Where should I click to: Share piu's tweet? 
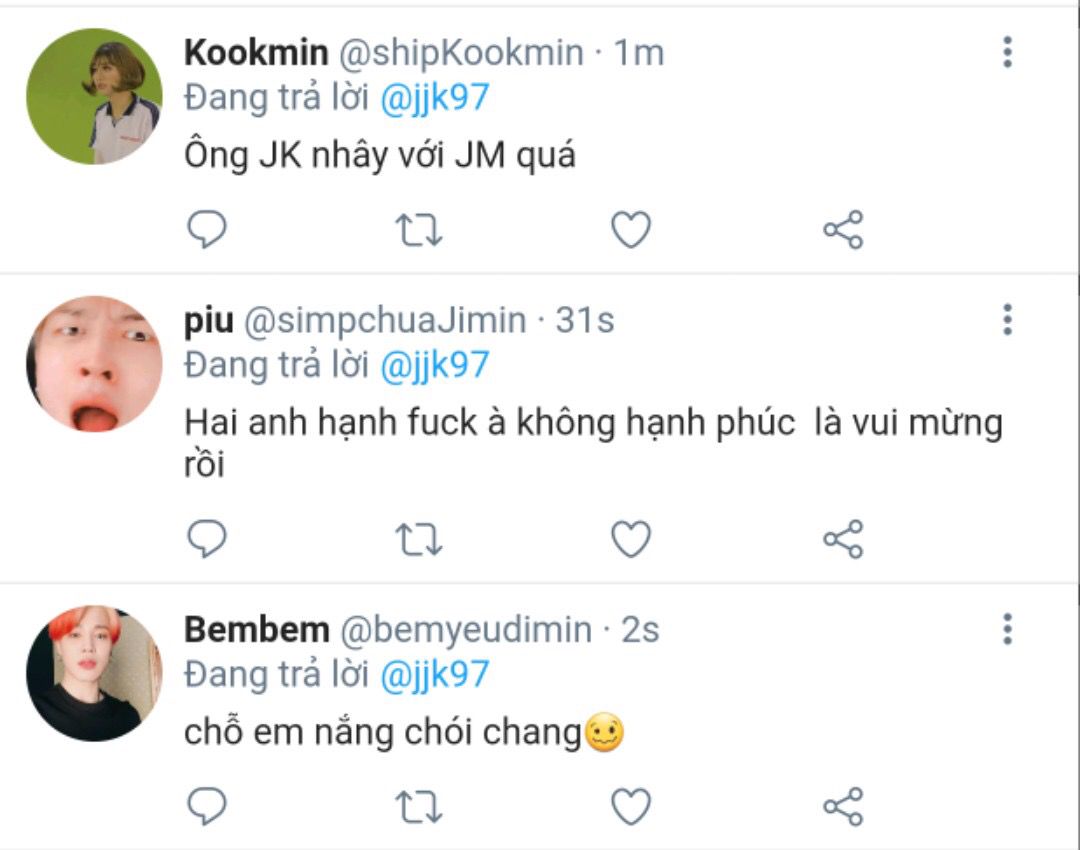click(x=843, y=540)
